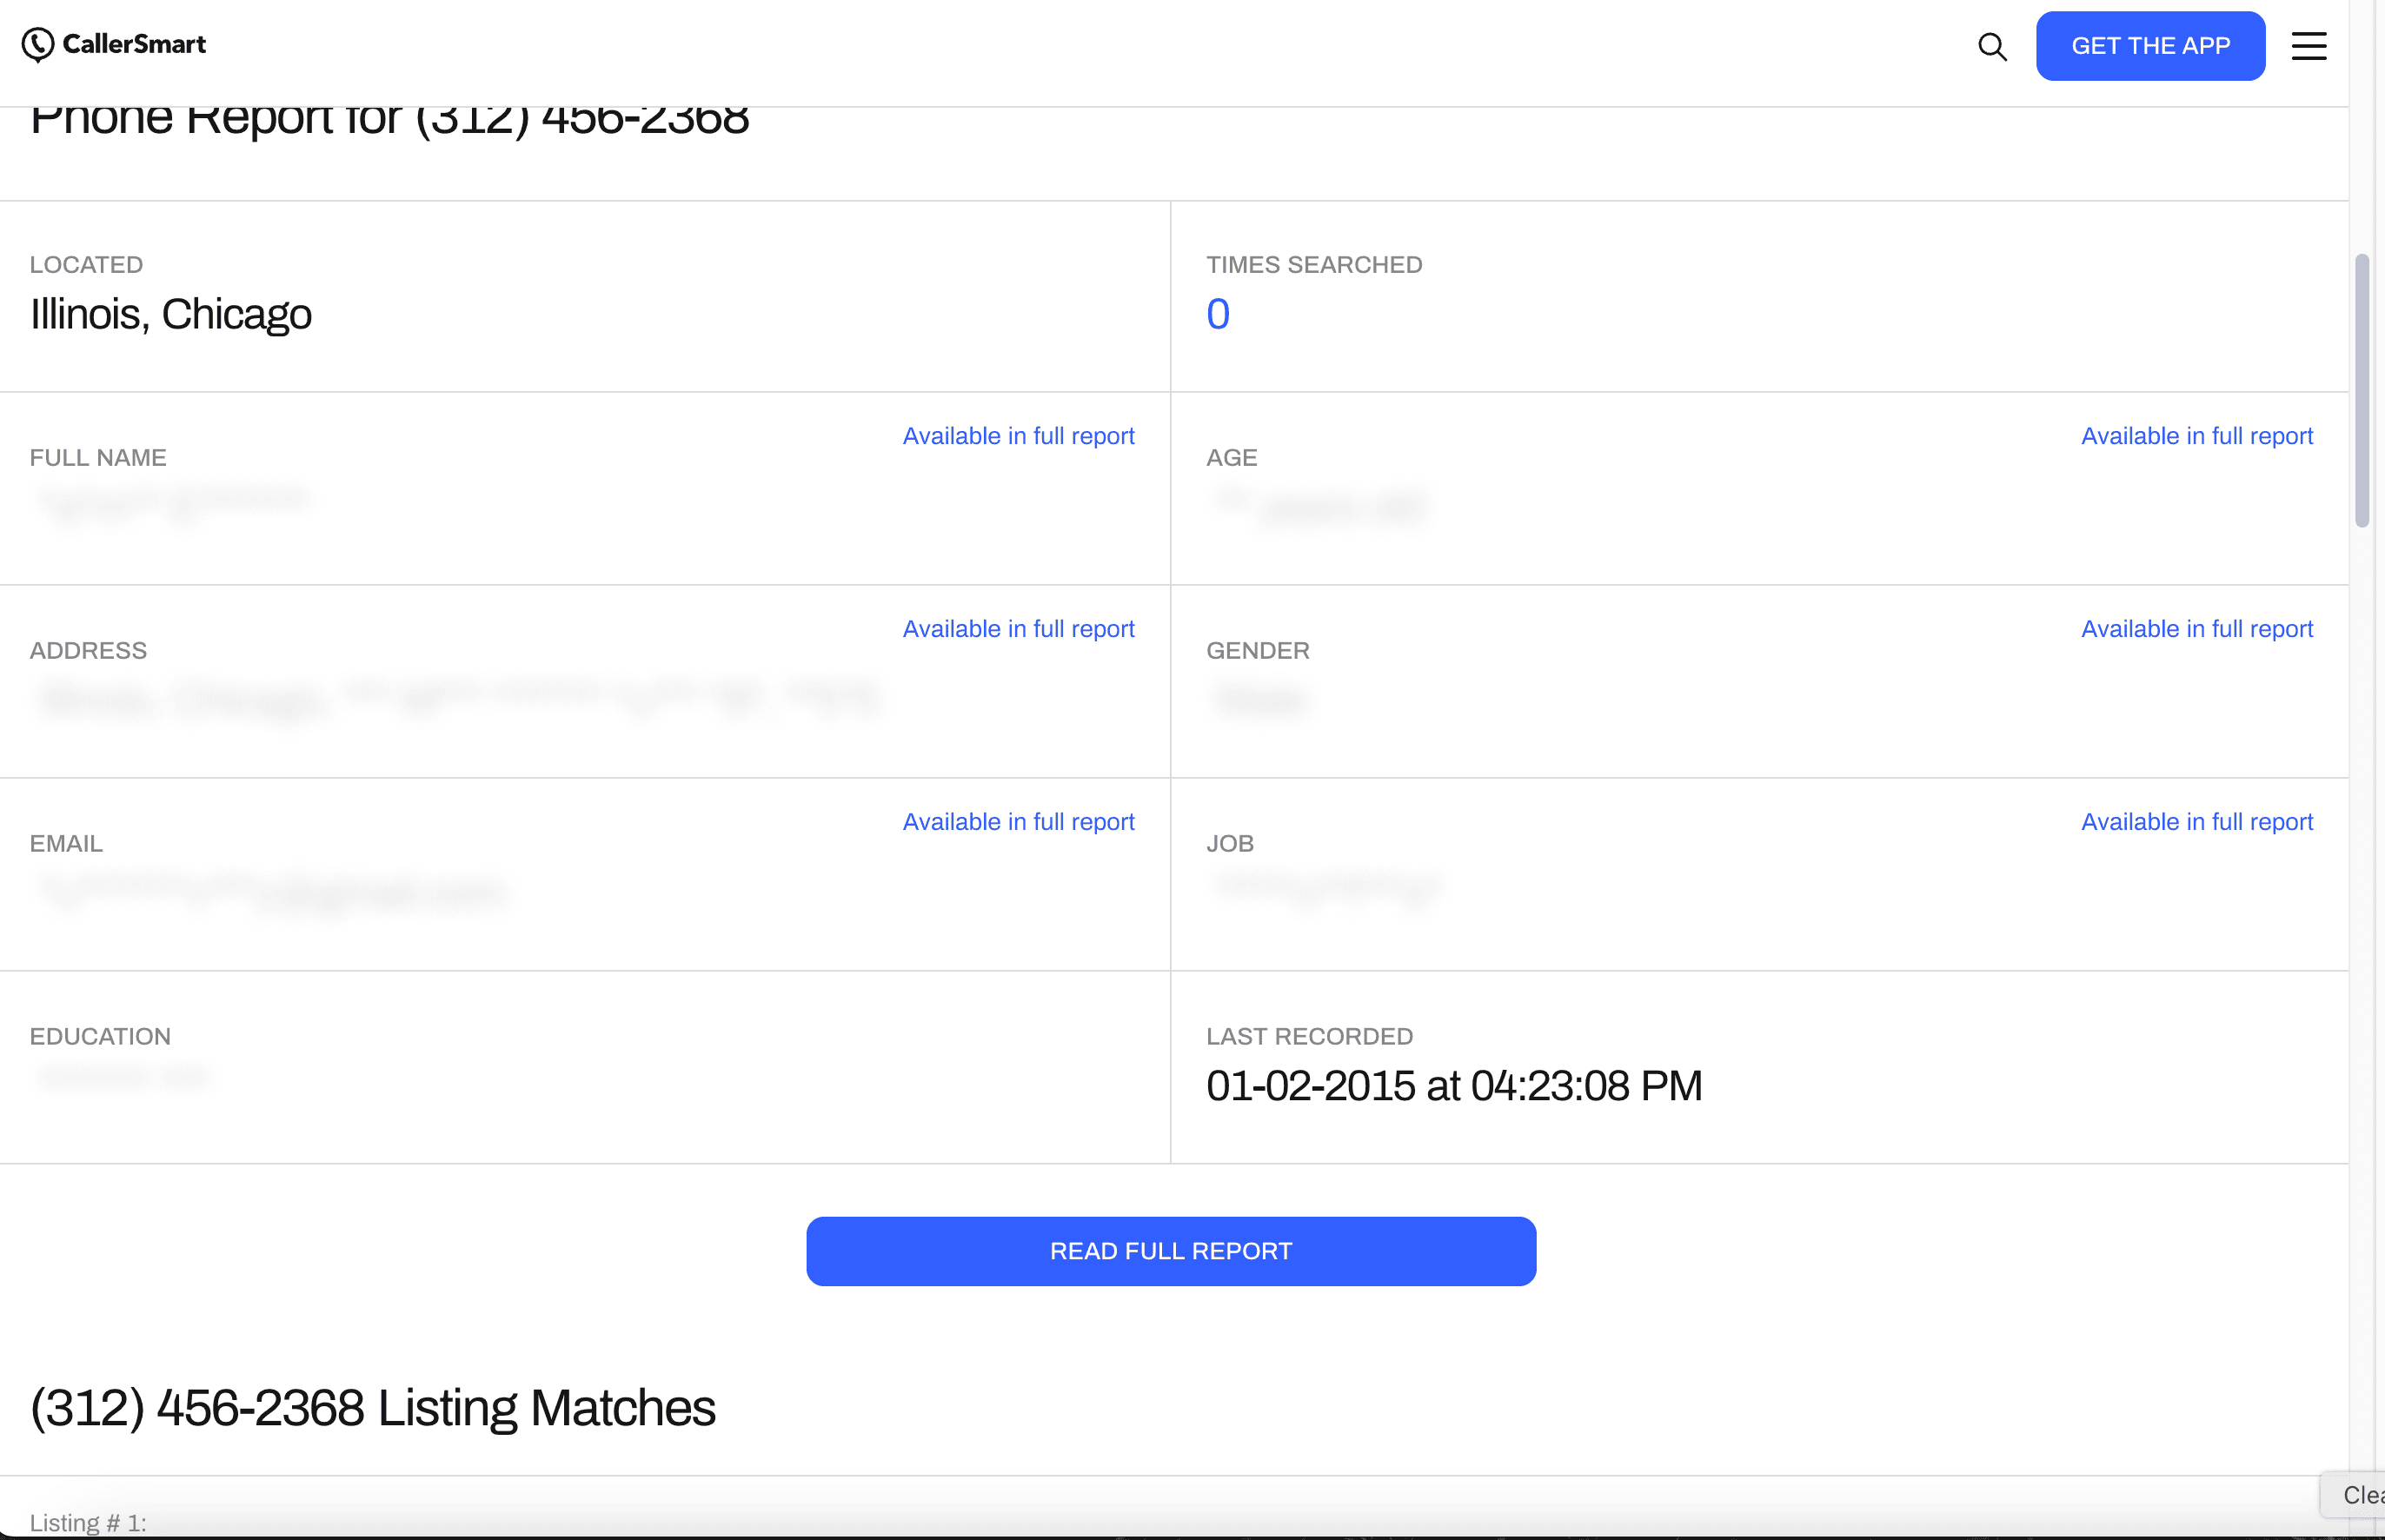This screenshot has width=2385, height=1540.
Task: Click full report link beside JOB
Action: click(x=2196, y=822)
